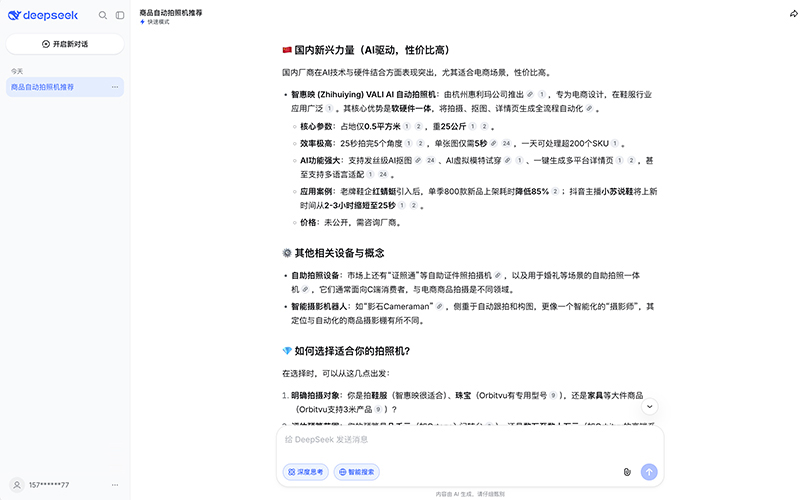Viewport: 800px width, 500px height.
Task: Open citation 1 after 应用广泛
Action: [330, 108]
